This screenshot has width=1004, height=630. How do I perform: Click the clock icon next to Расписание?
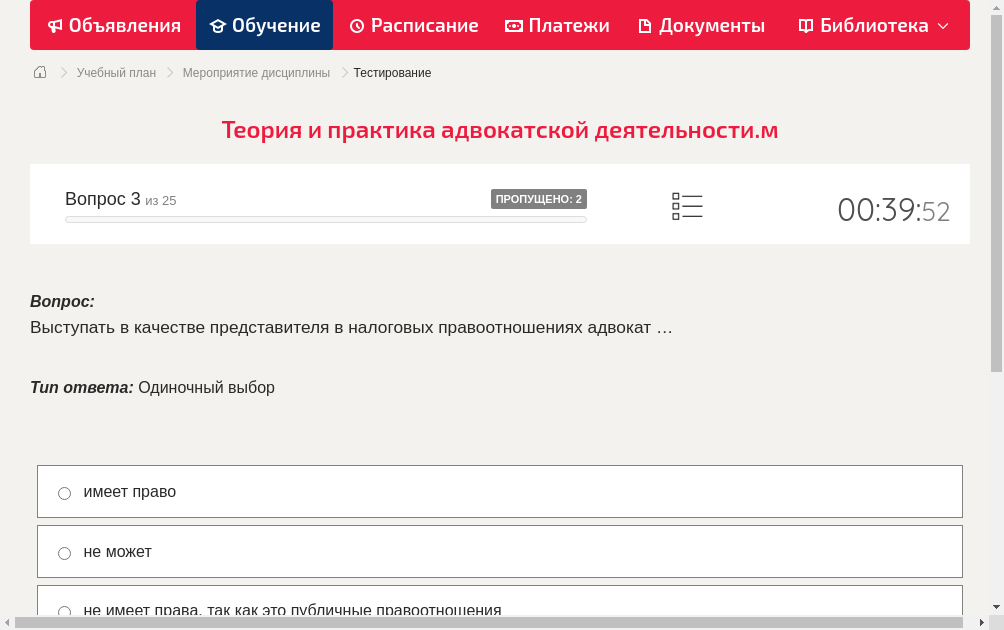point(355,25)
